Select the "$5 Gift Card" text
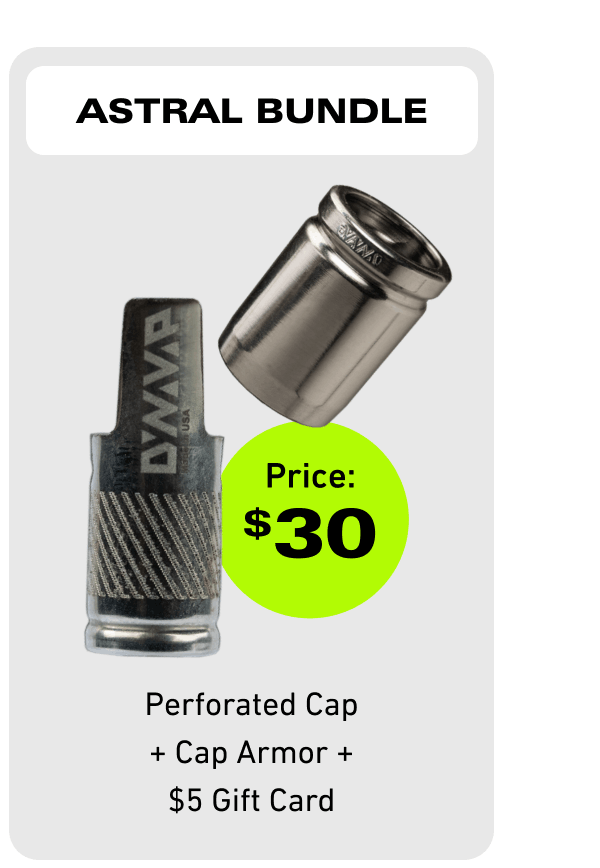The image size is (600, 868). point(251,800)
